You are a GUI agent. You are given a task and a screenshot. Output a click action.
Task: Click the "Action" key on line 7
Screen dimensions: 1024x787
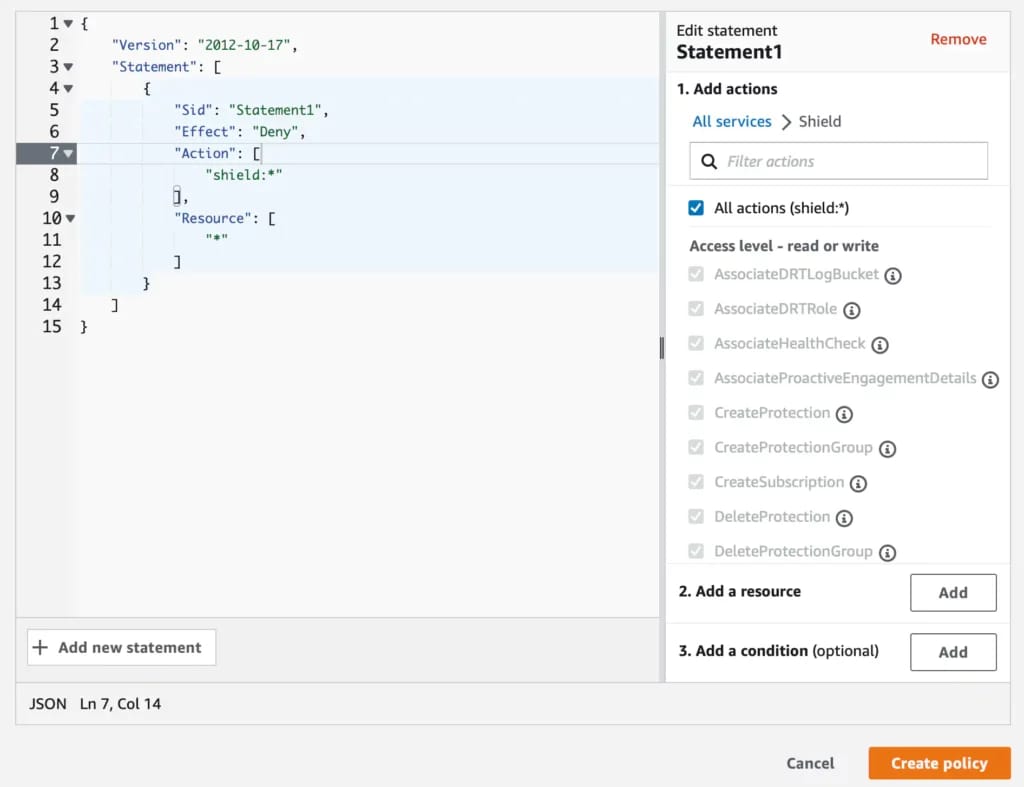click(x=205, y=153)
